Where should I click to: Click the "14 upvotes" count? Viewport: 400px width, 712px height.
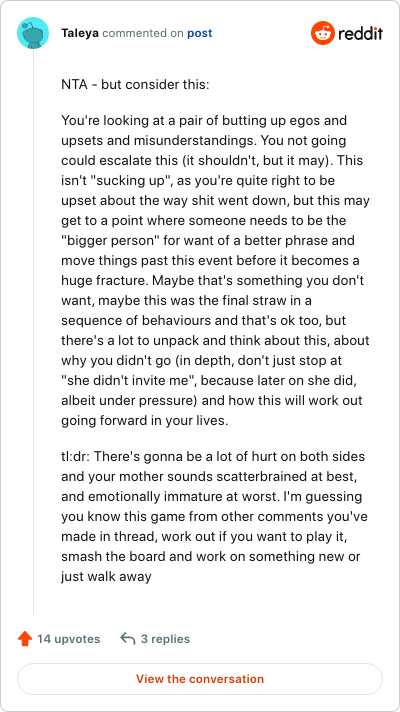(x=69, y=639)
